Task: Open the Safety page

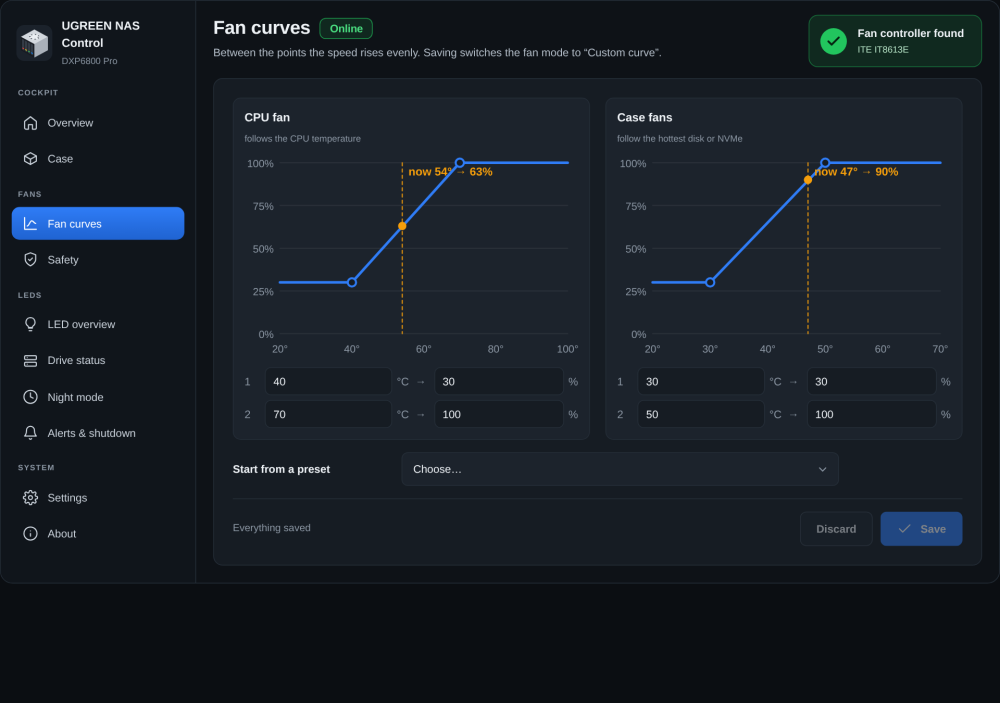Action: 98,260
